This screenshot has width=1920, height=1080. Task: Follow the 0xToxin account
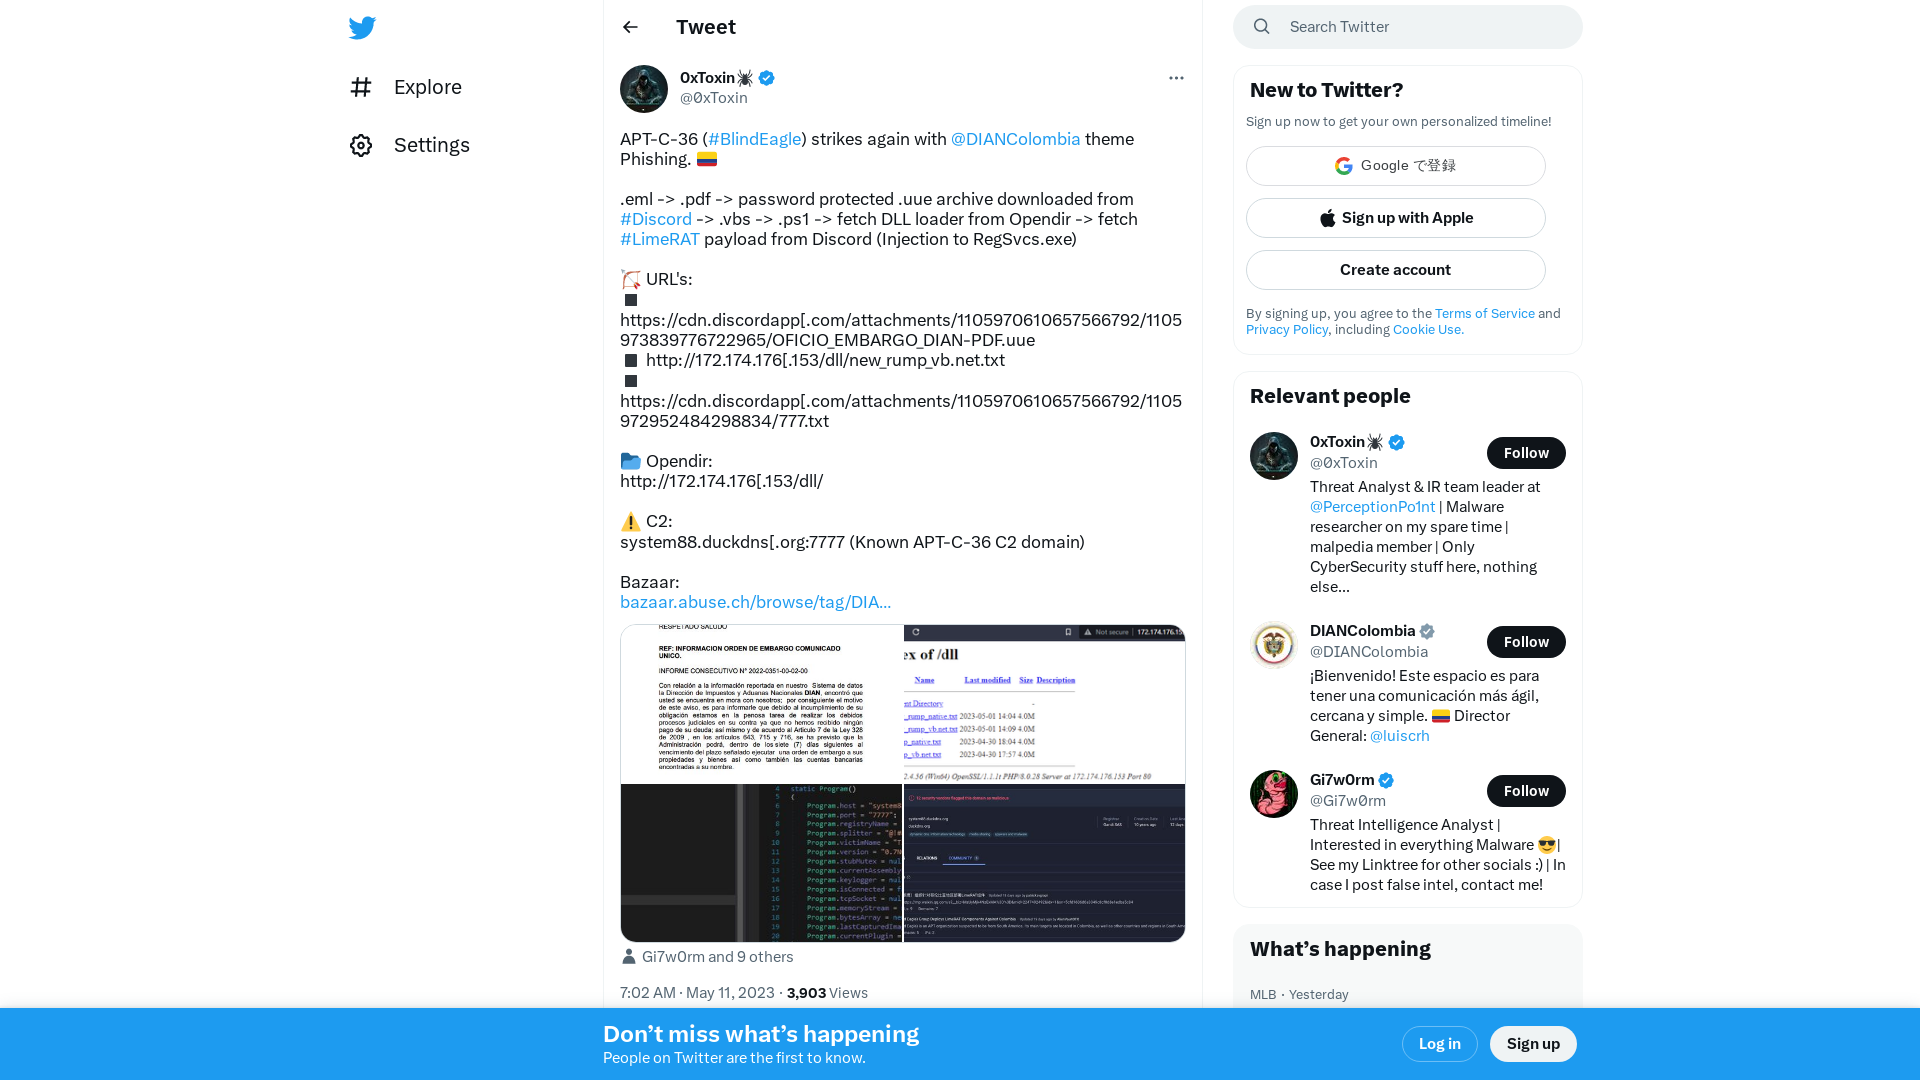[1524, 452]
